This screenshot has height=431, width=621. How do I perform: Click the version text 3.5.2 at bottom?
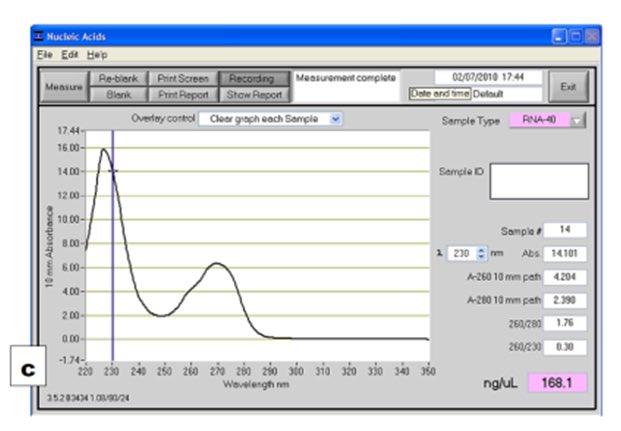tap(88, 398)
